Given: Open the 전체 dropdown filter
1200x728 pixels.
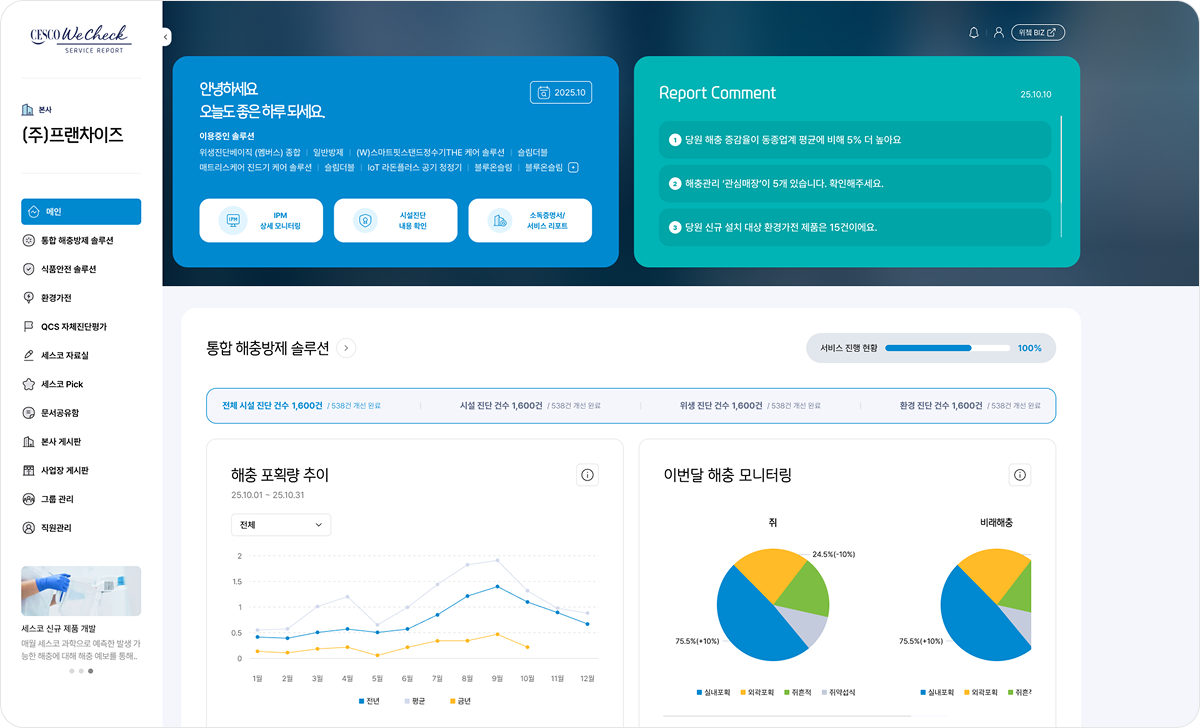Looking at the screenshot, I should point(280,525).
